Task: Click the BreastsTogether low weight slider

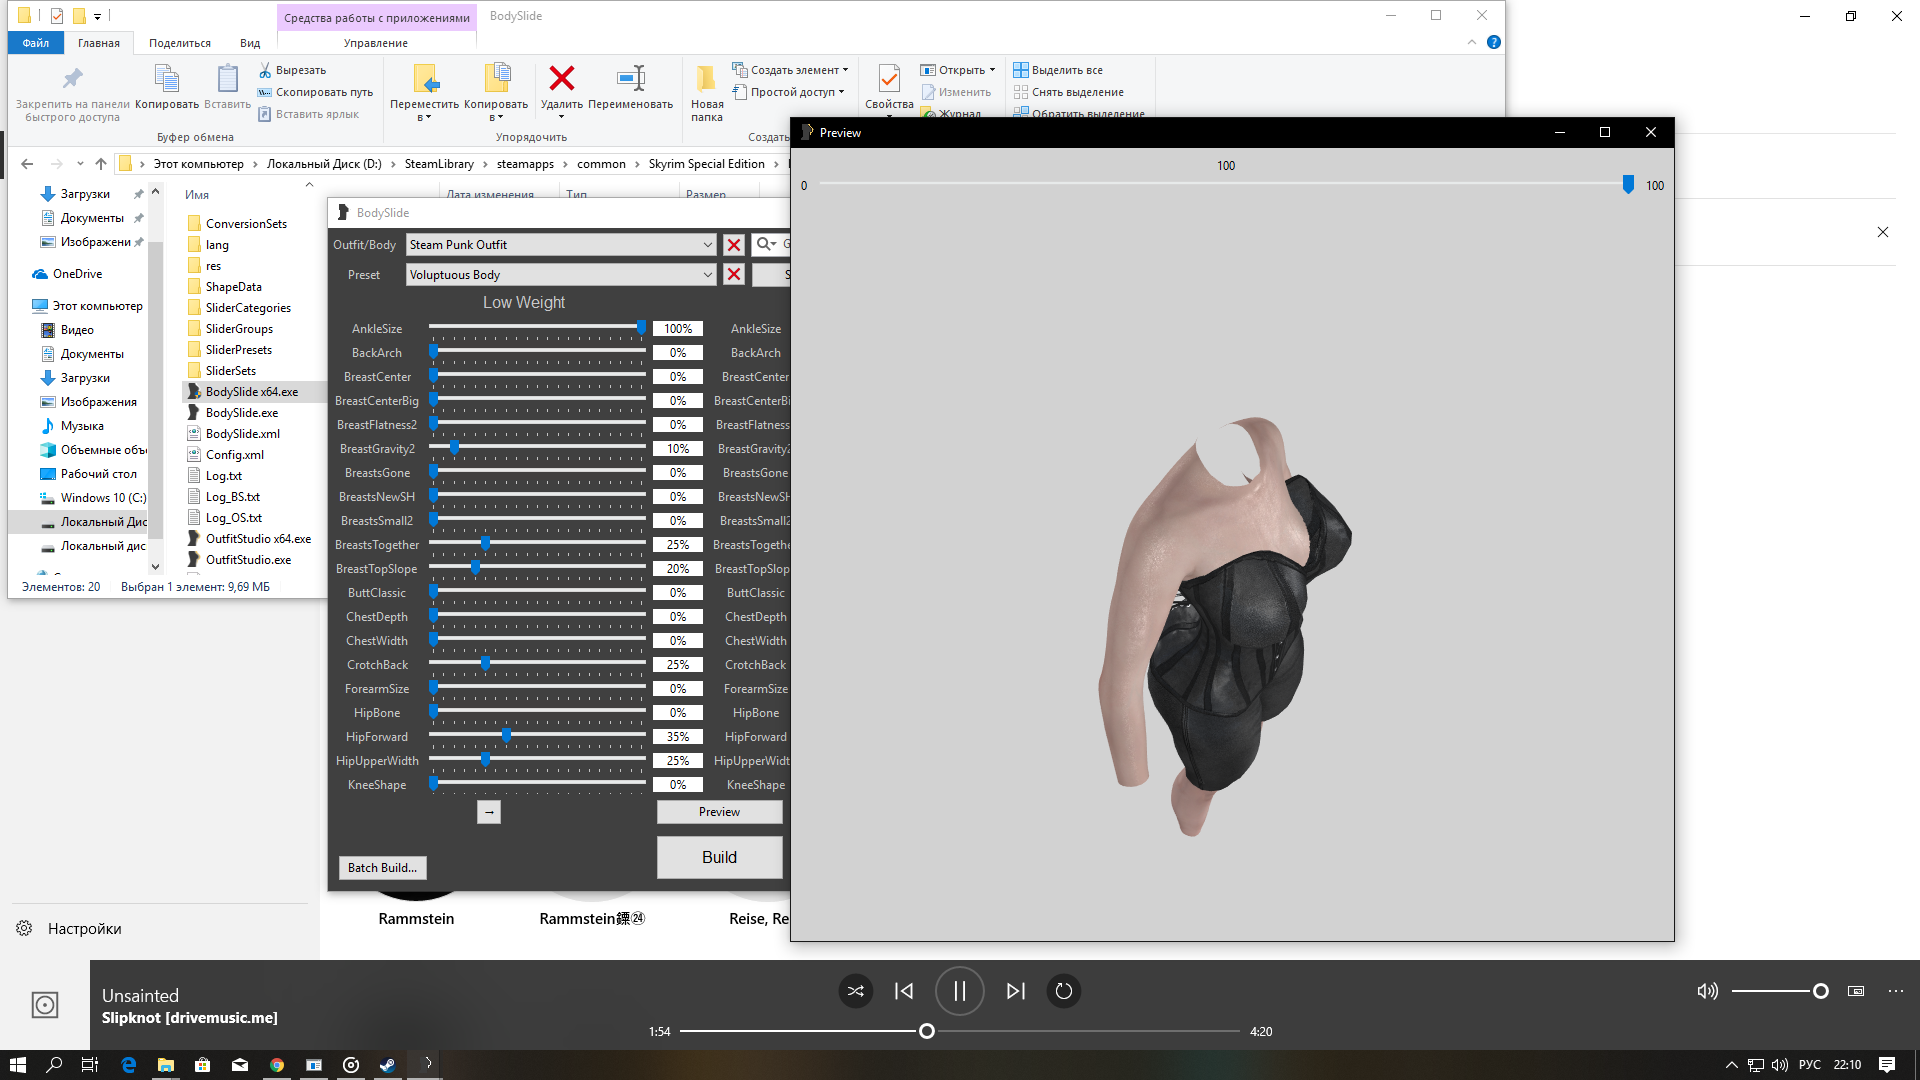Action: click(486, 544)
